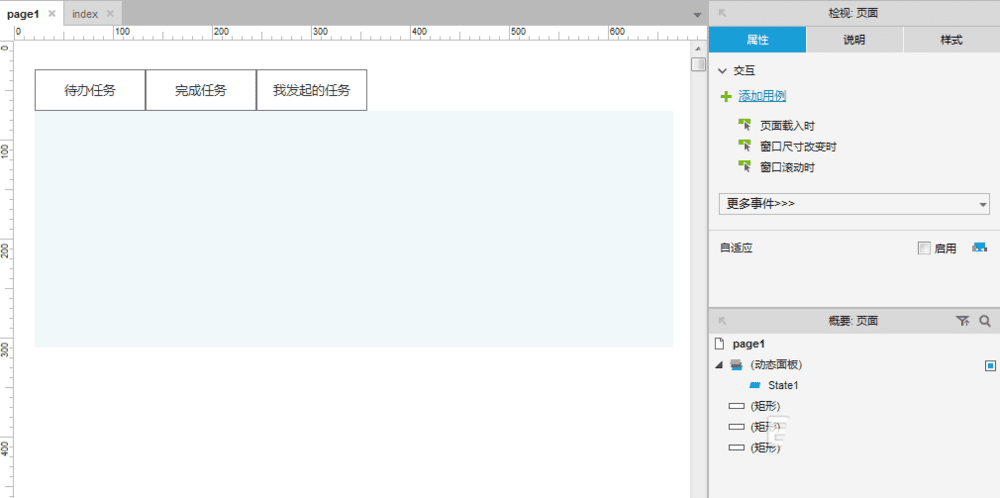Viewport: 1000px width, 498px height.
Task: Click the State1 blue state icon
Action: click(x=754, y=385)
